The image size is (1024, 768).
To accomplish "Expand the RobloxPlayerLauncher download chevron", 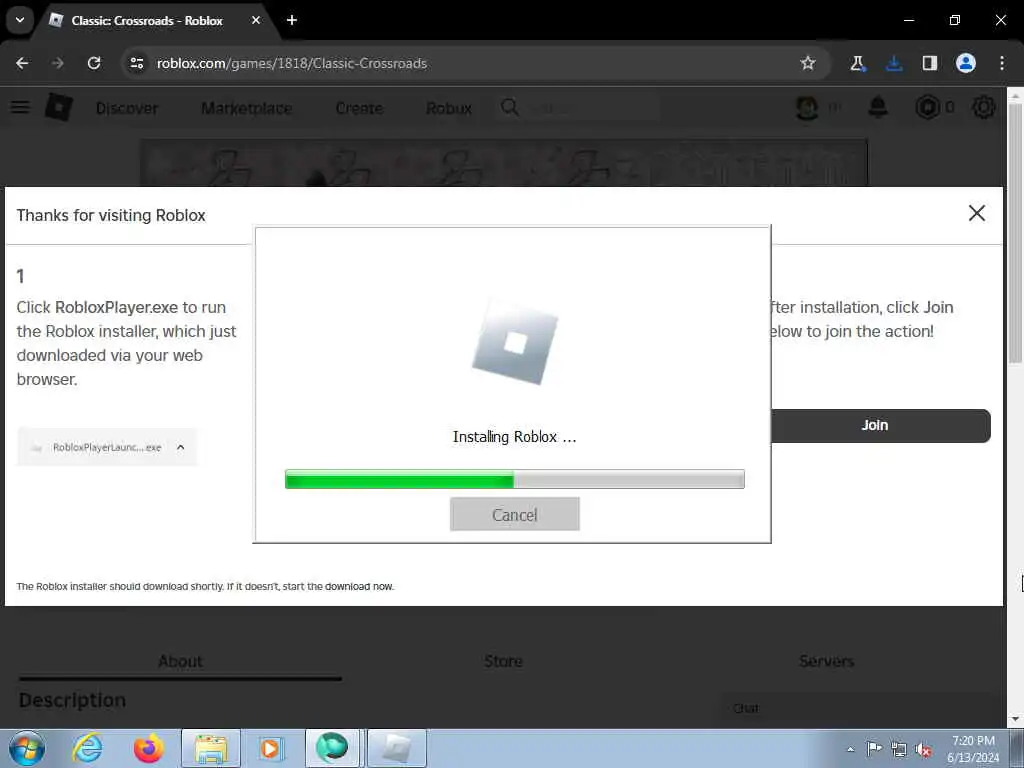I will tap(181, 447).
